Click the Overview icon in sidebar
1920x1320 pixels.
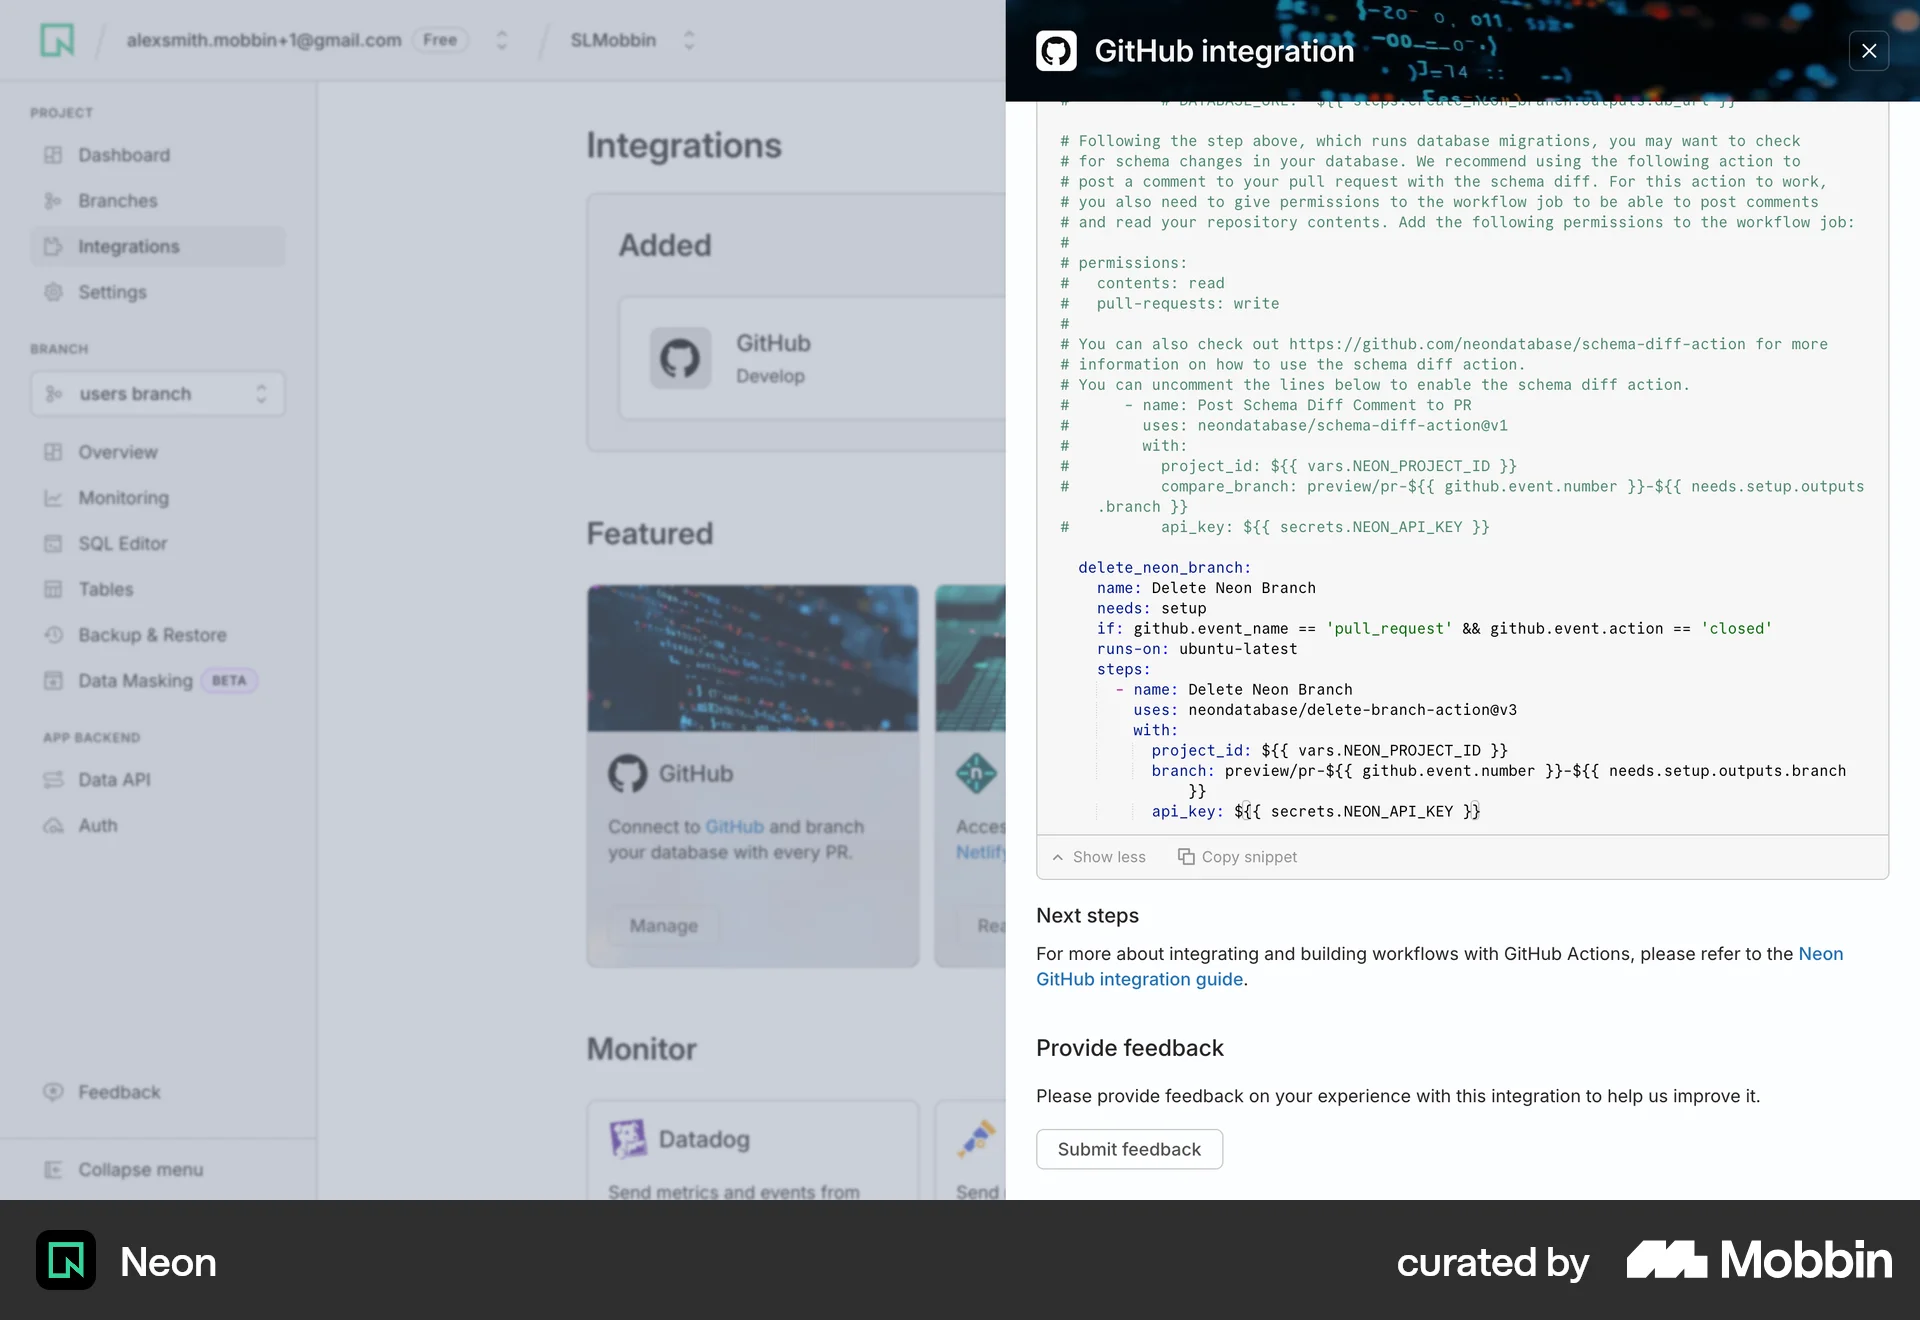click(x=53, y=452)
